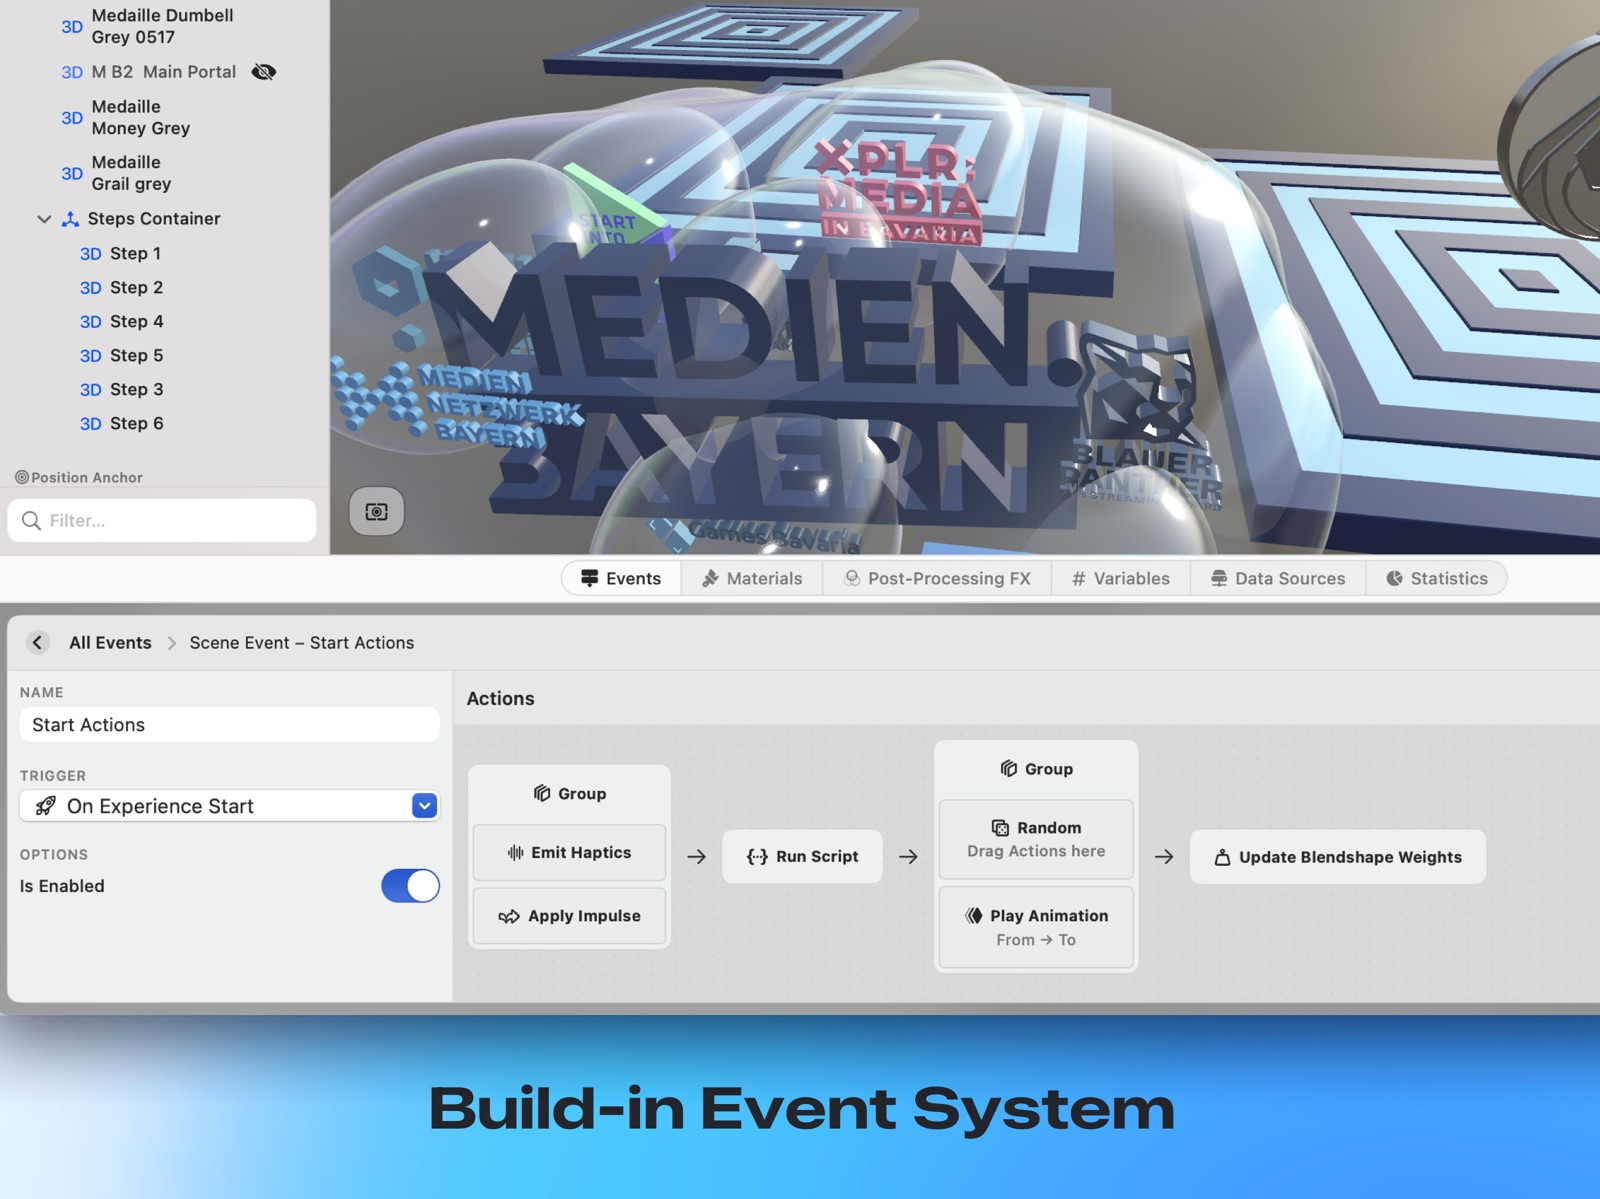This screenshot has height=1199, width=1600.
Task: Switch to the Variables tab
Action: (x=1121, y=578)
